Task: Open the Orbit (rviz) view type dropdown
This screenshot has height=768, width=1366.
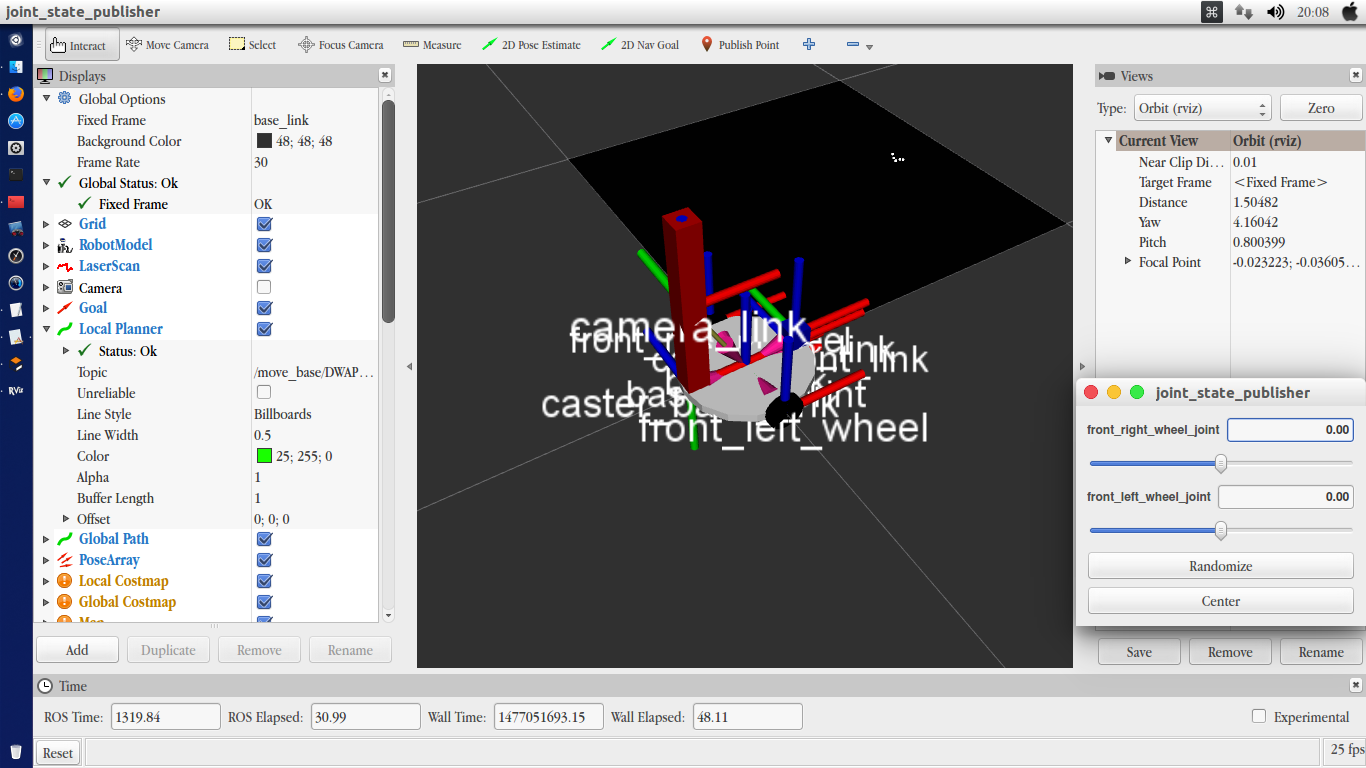Action: click(1201, 108)
